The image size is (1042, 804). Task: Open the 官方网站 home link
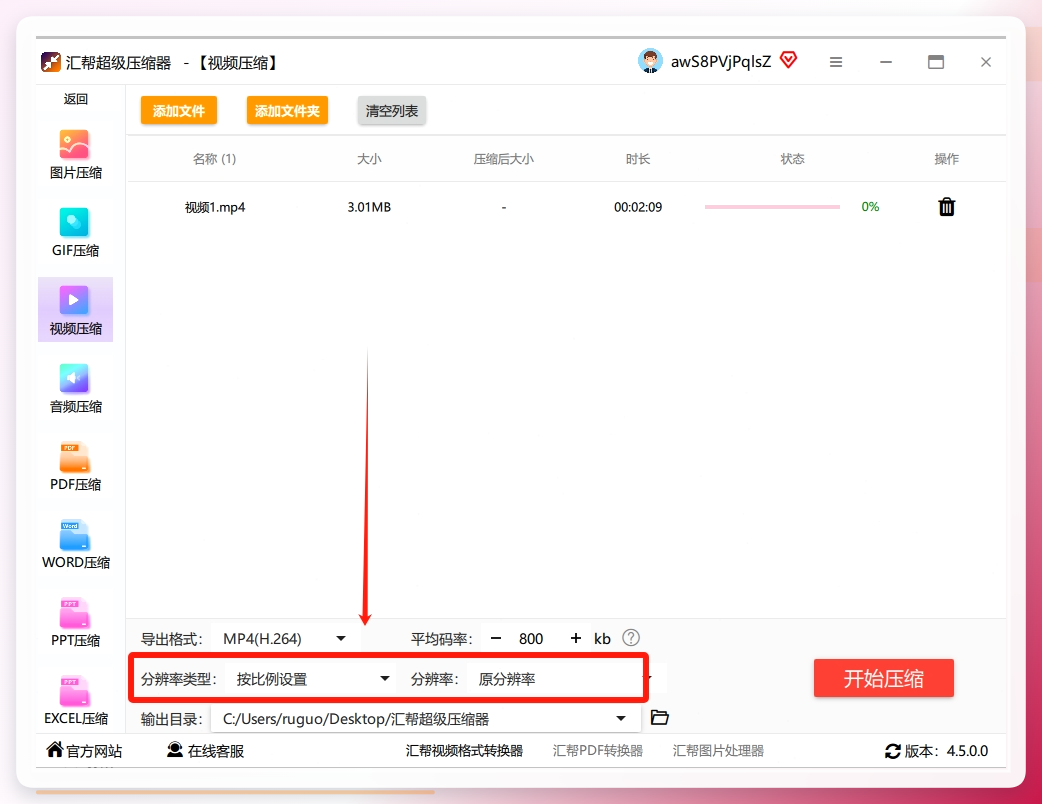84,751
